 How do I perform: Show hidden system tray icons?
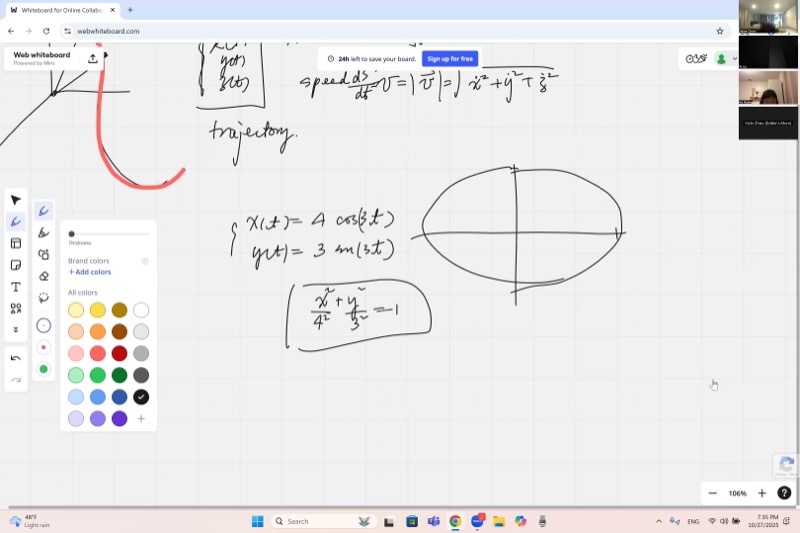coord(658,521)
